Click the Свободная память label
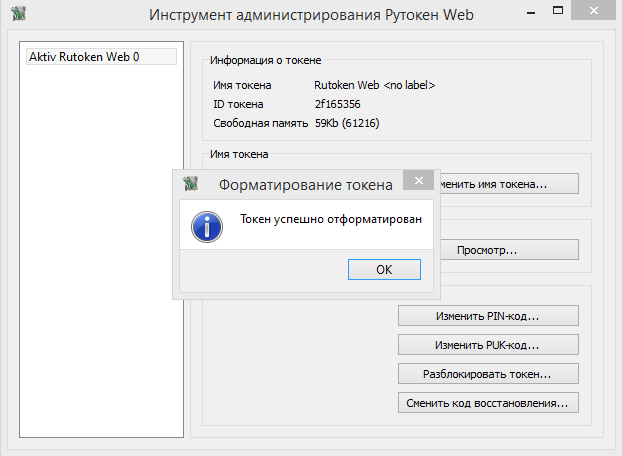 (261, 123)
